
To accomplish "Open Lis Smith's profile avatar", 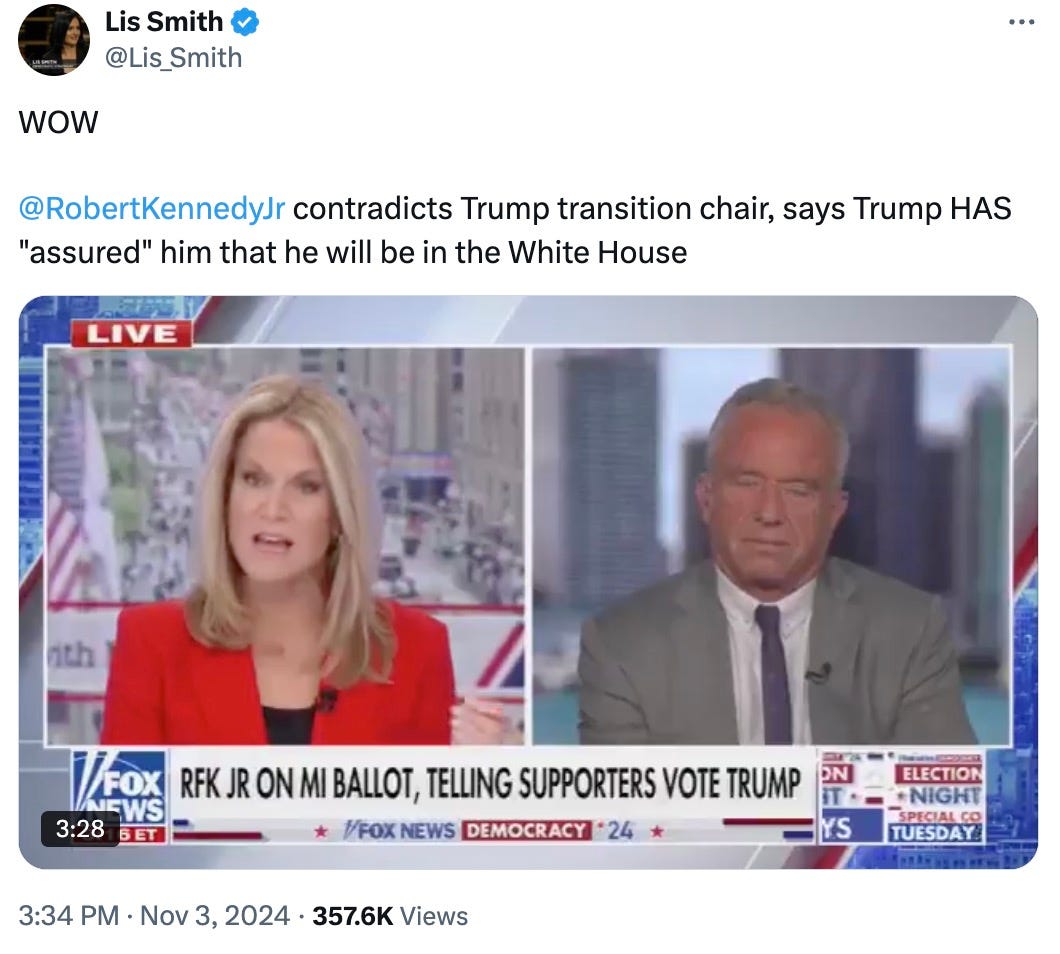I will [x=53, y=40].
